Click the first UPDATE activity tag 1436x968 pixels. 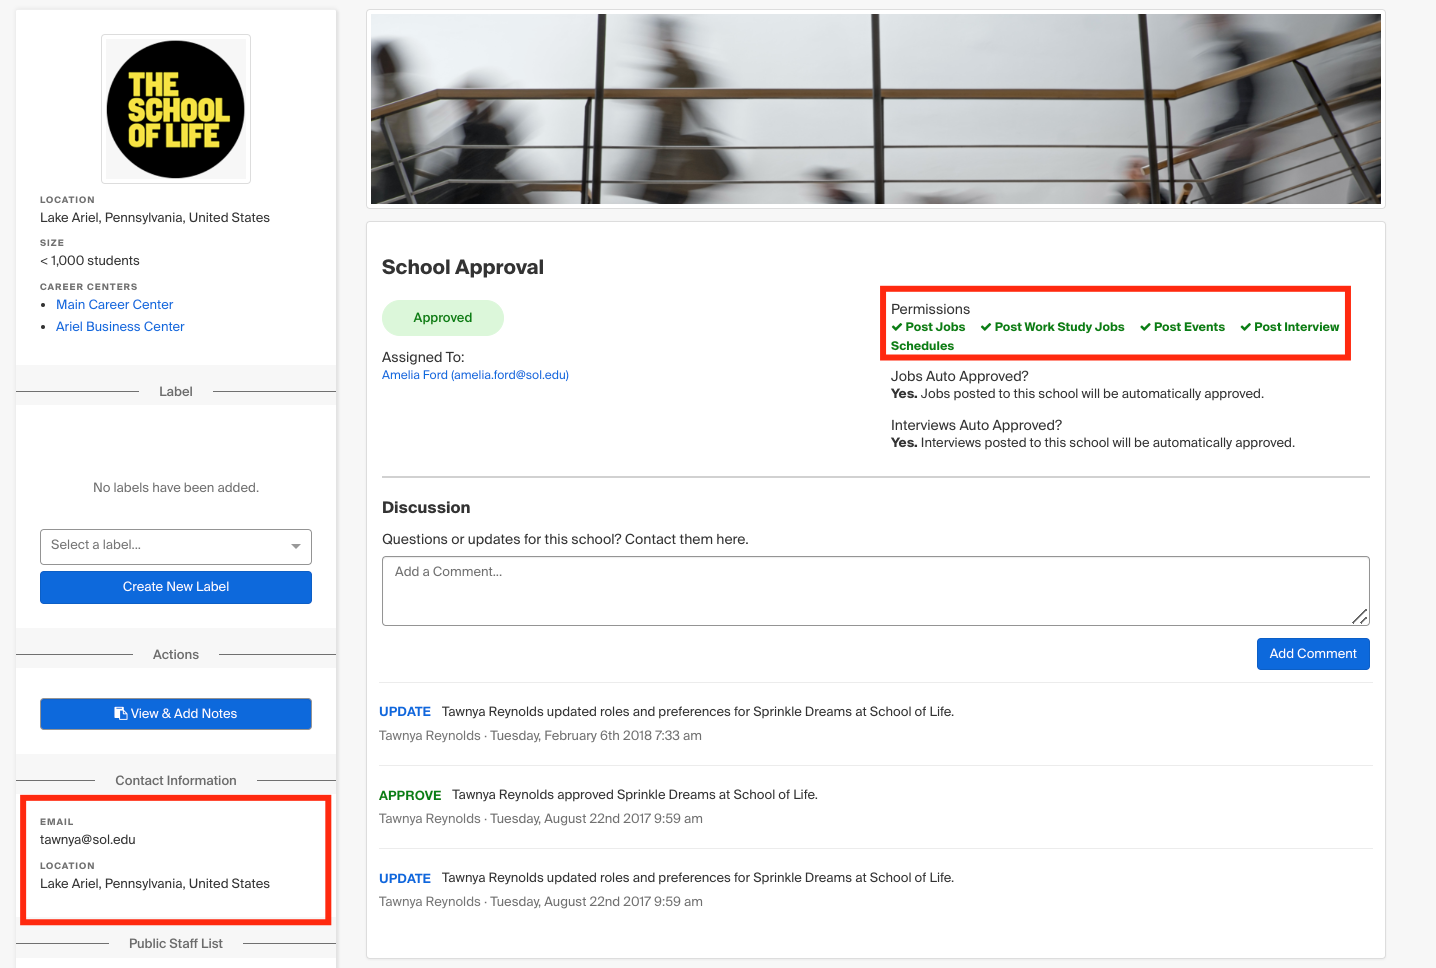[405, 712]
